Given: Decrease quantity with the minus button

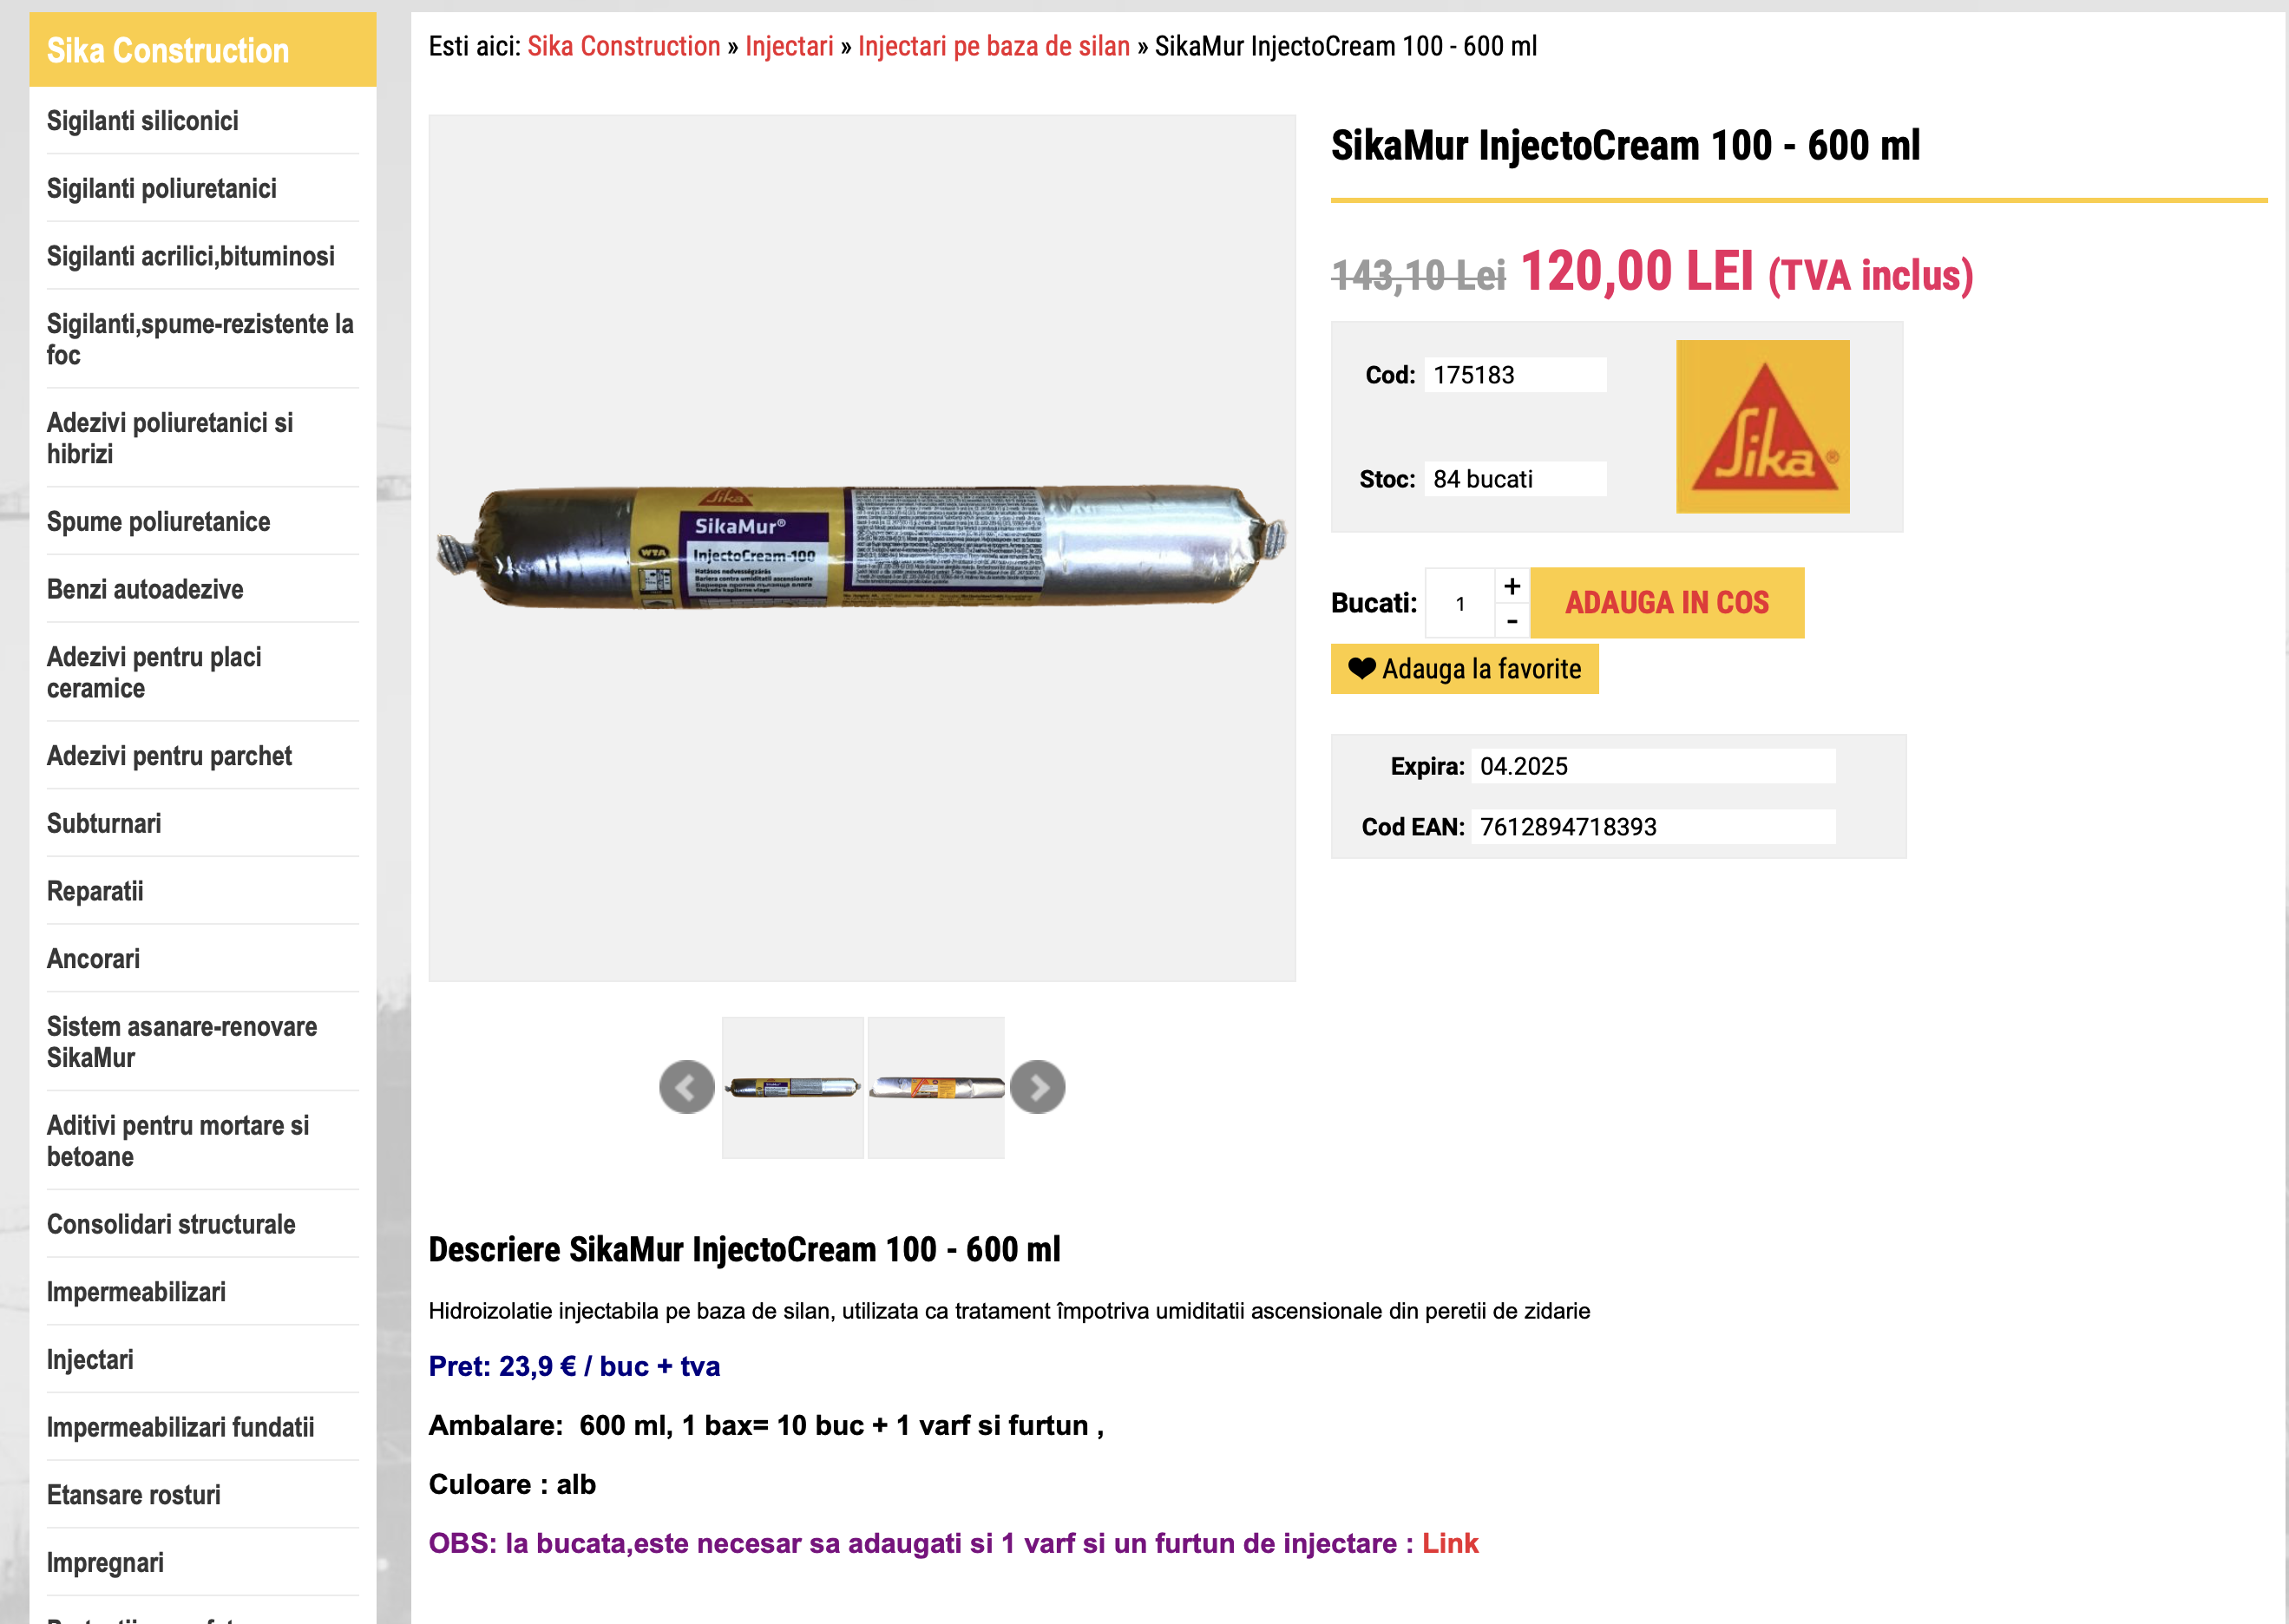Looking at the screenshot, I should pyautogui.click(x=1512, y=622).
